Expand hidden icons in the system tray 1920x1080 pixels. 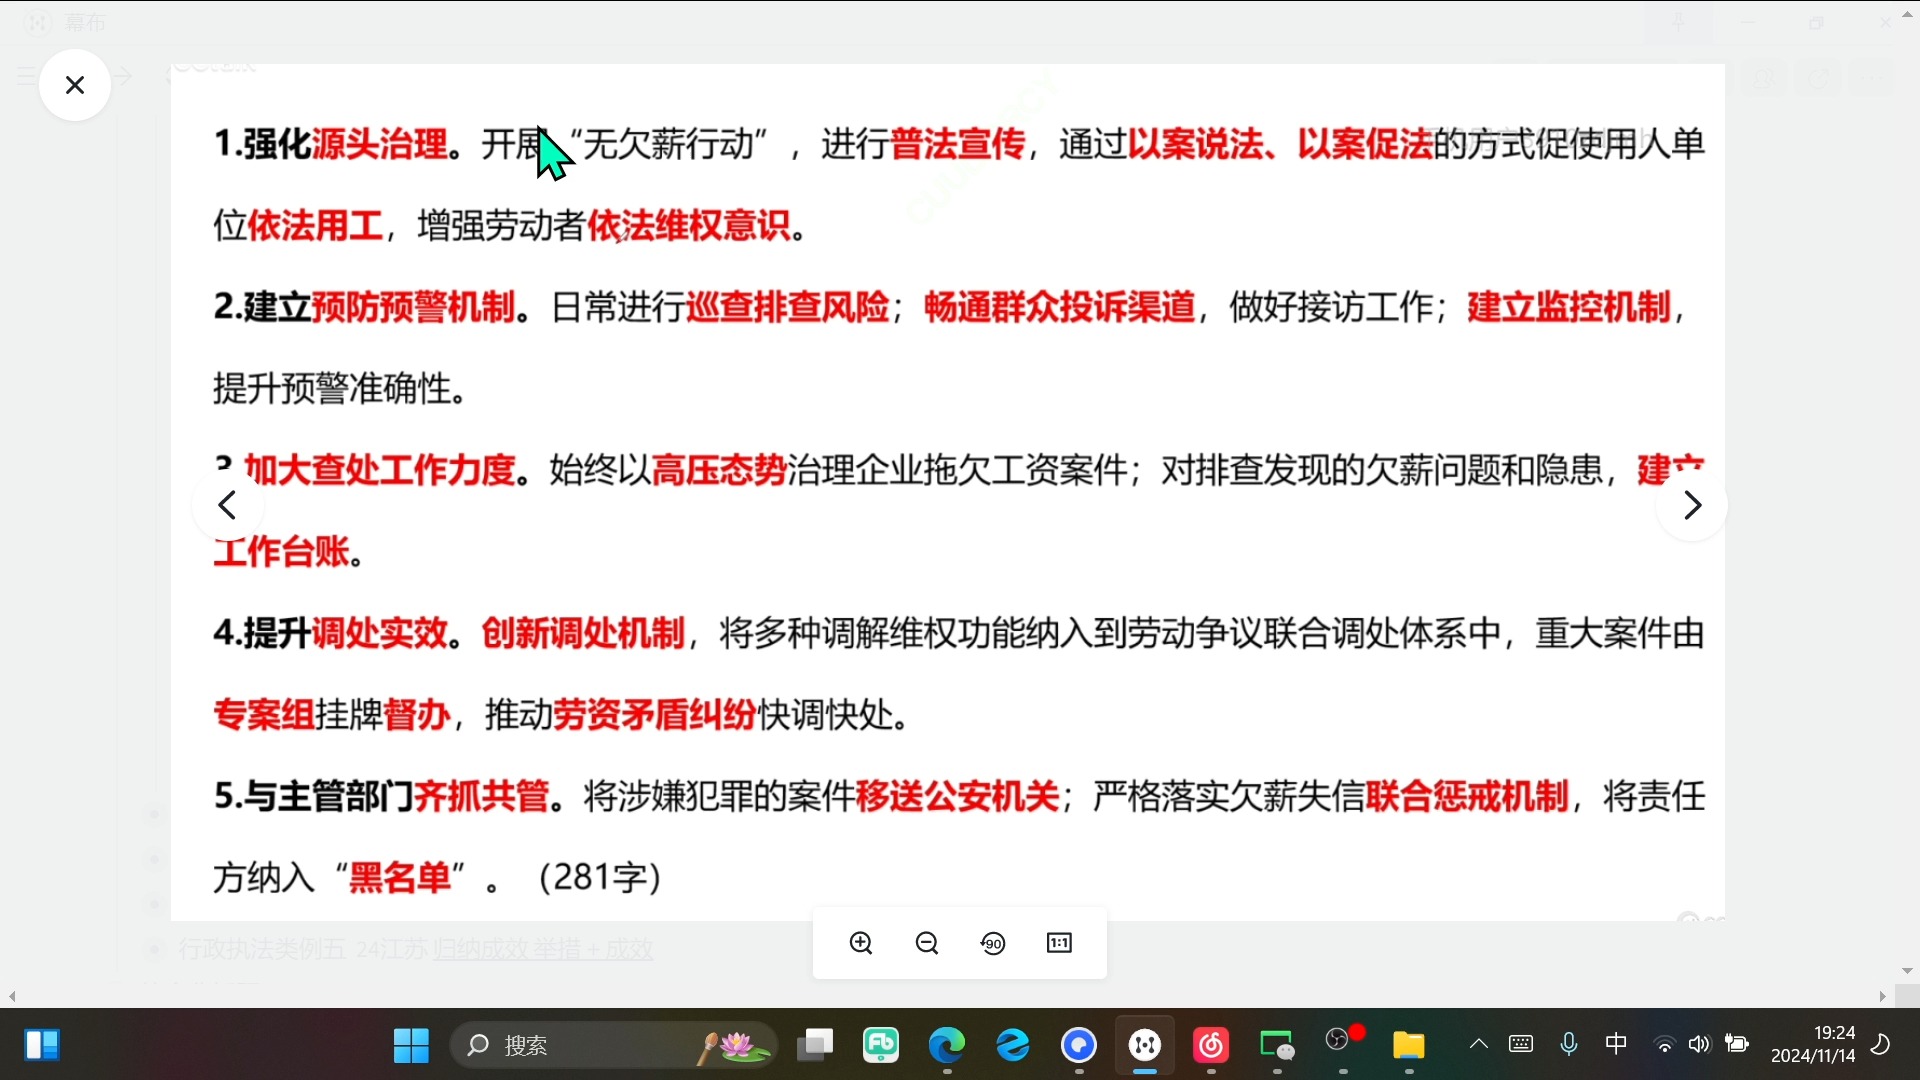coord(1477,1044)
